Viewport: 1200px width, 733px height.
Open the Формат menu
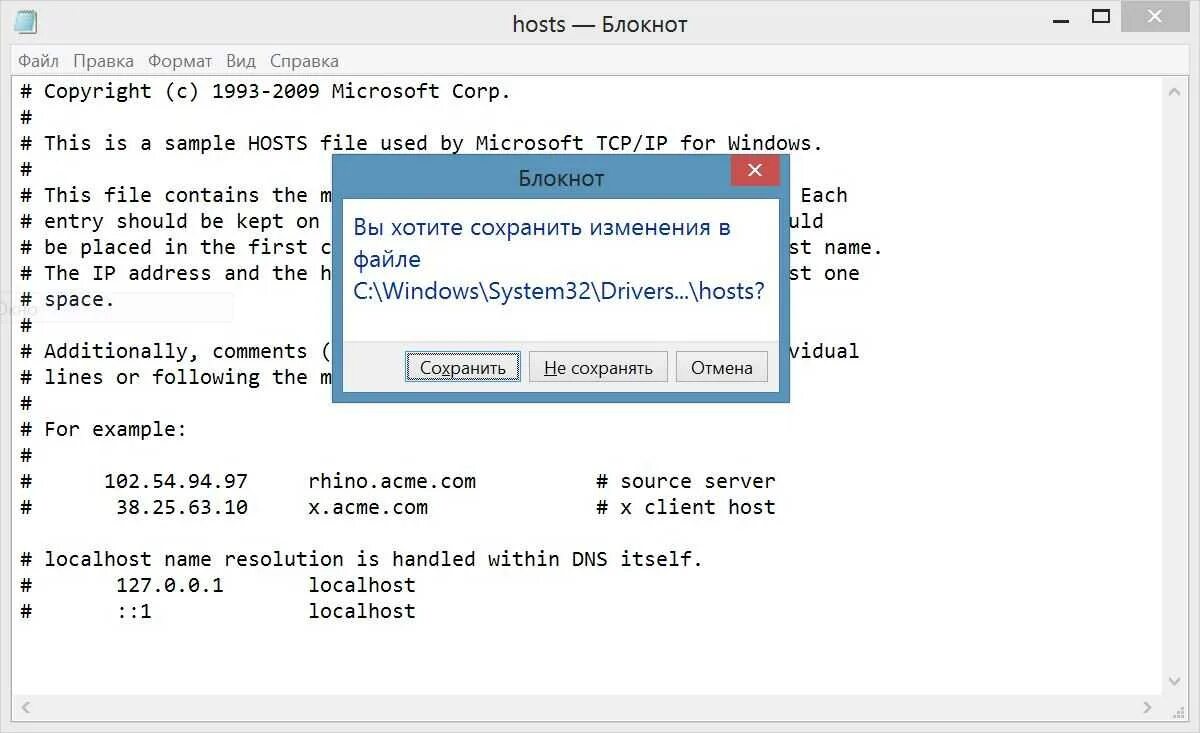pyautogui.click(x=180, y=61)
